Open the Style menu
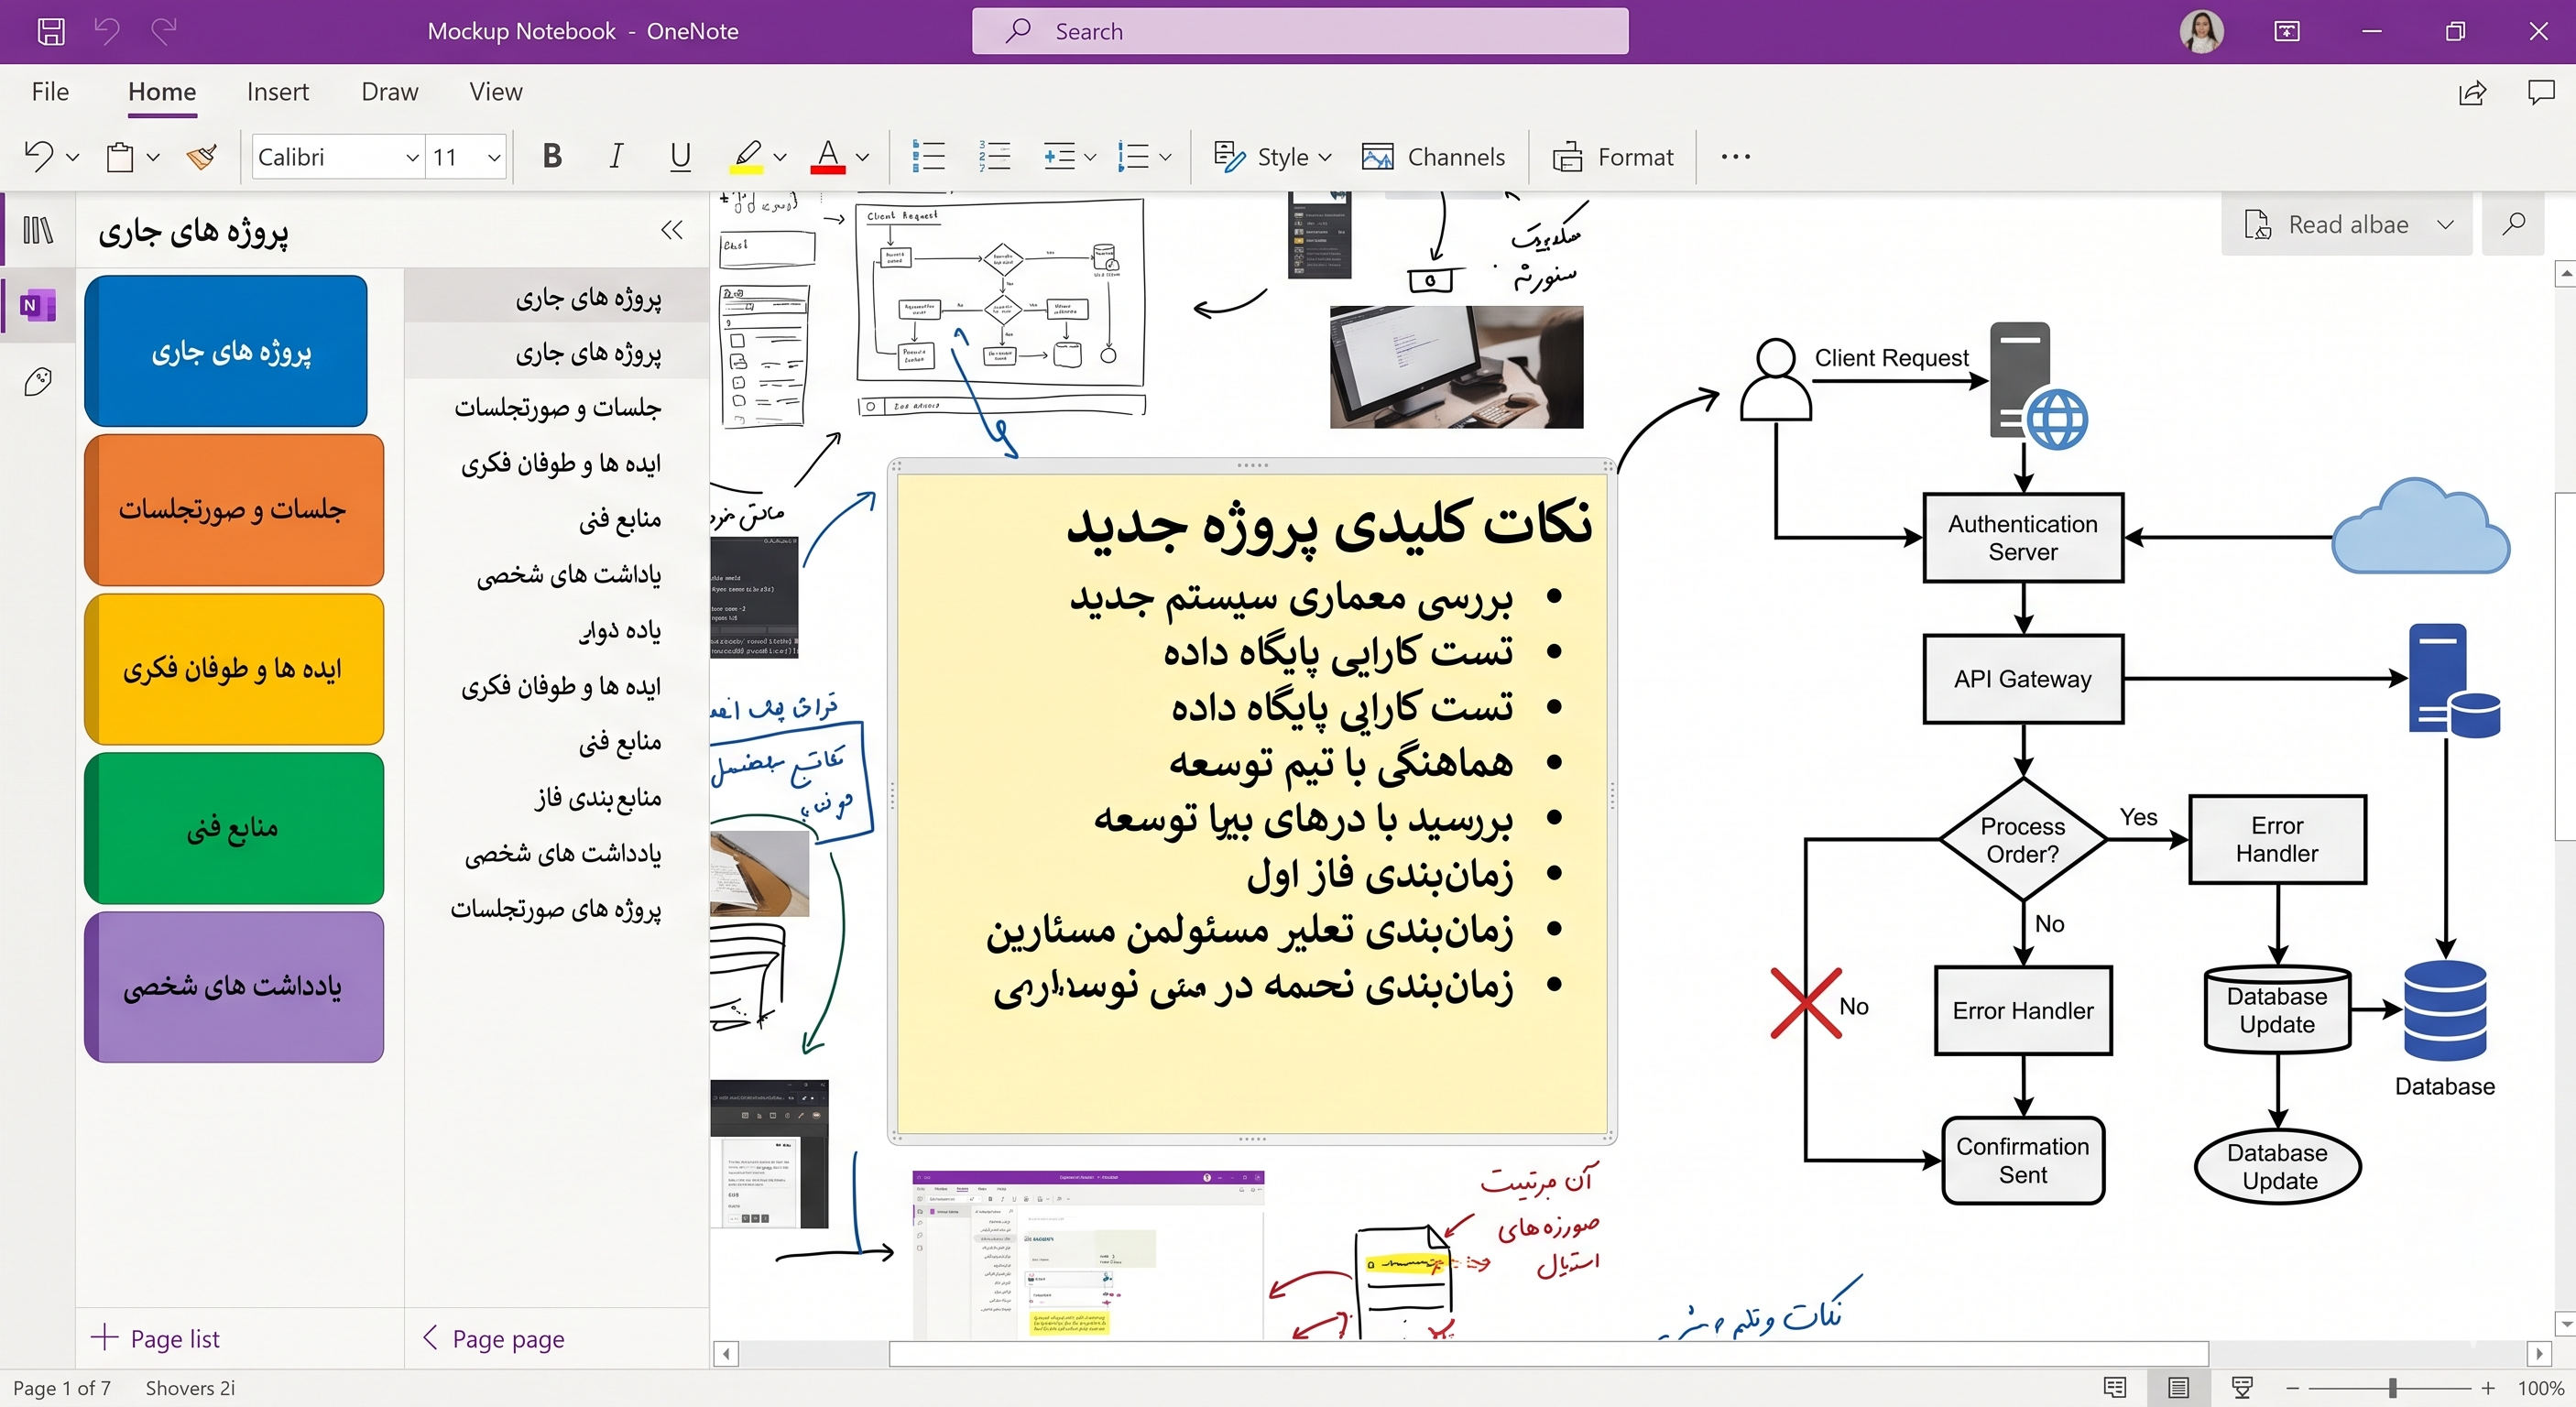The width and height of the screenshot is (2576, 1407). pyautogui.click(x=1272, y=157)
